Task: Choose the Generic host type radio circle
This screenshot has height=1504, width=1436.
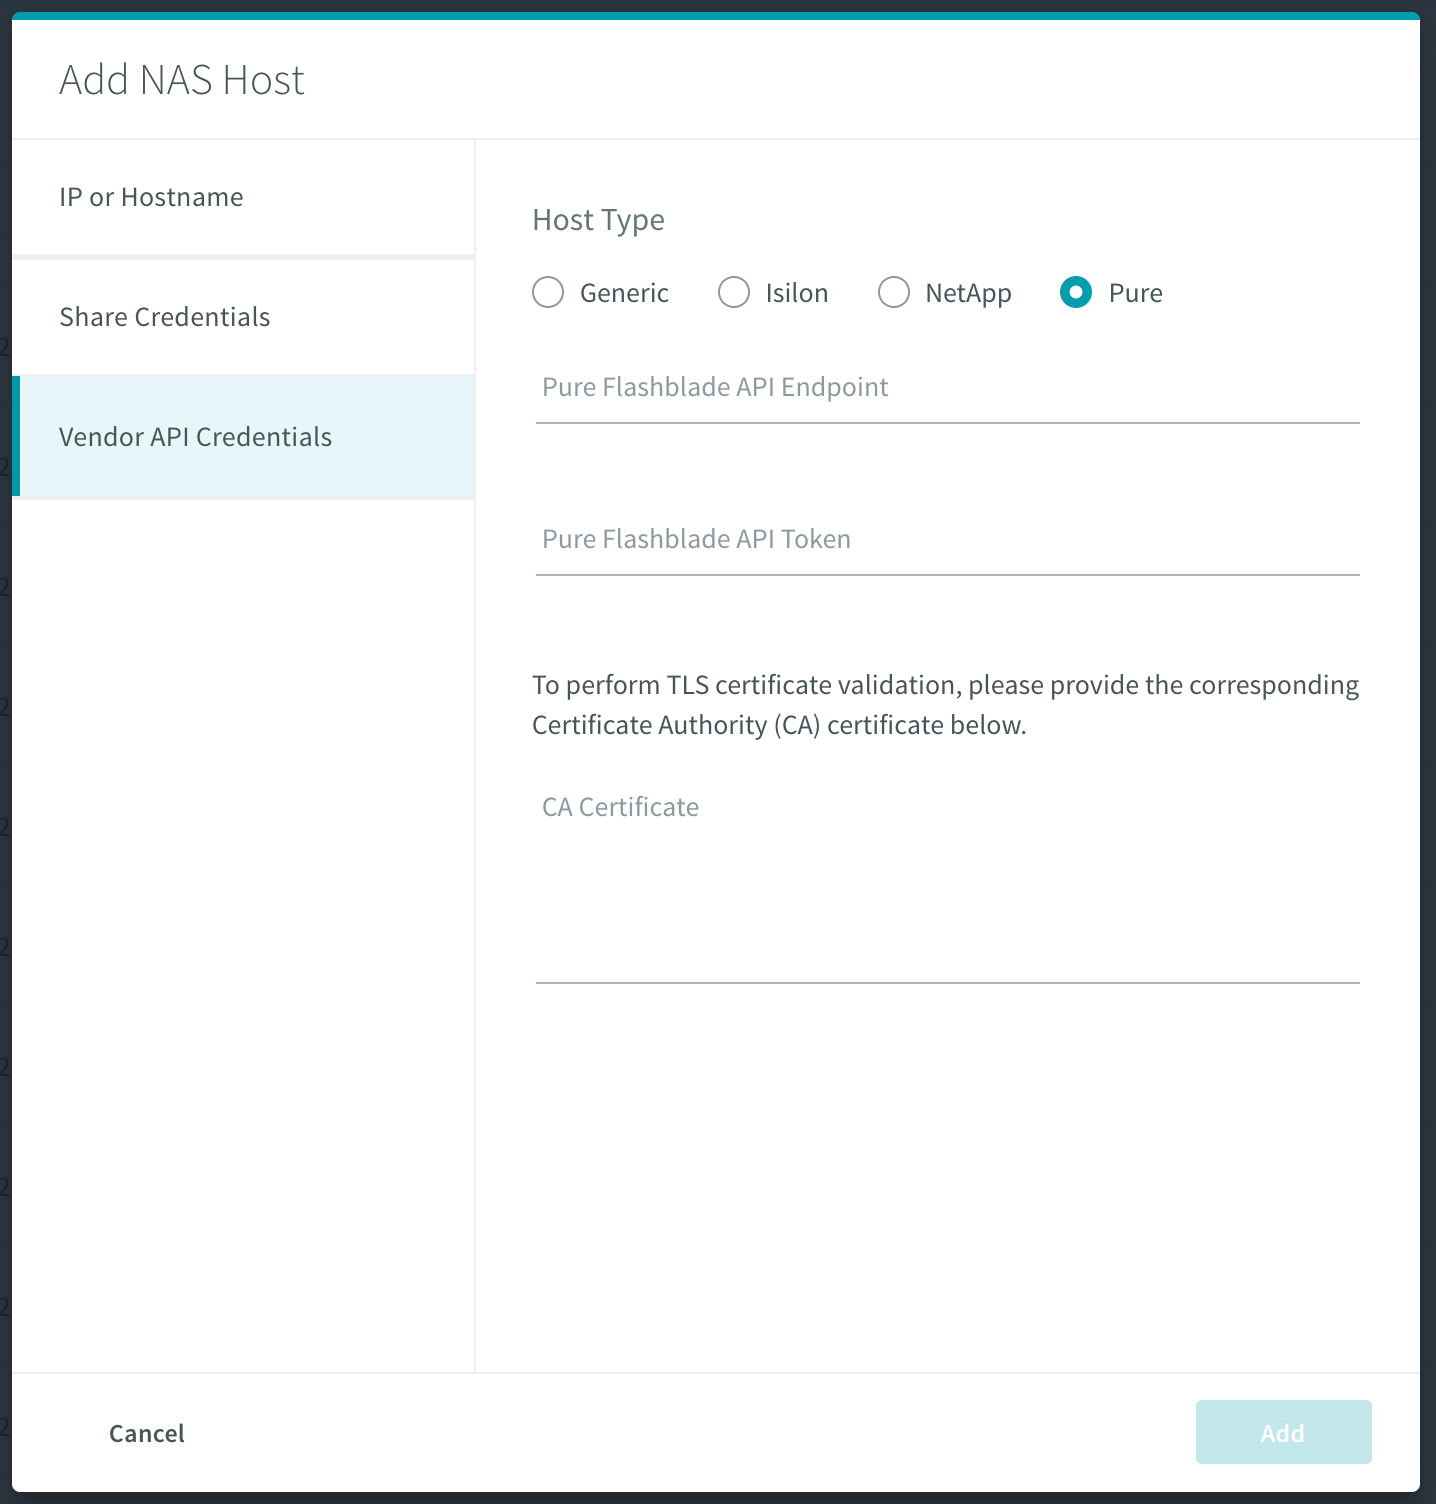Action: (548, 293)
